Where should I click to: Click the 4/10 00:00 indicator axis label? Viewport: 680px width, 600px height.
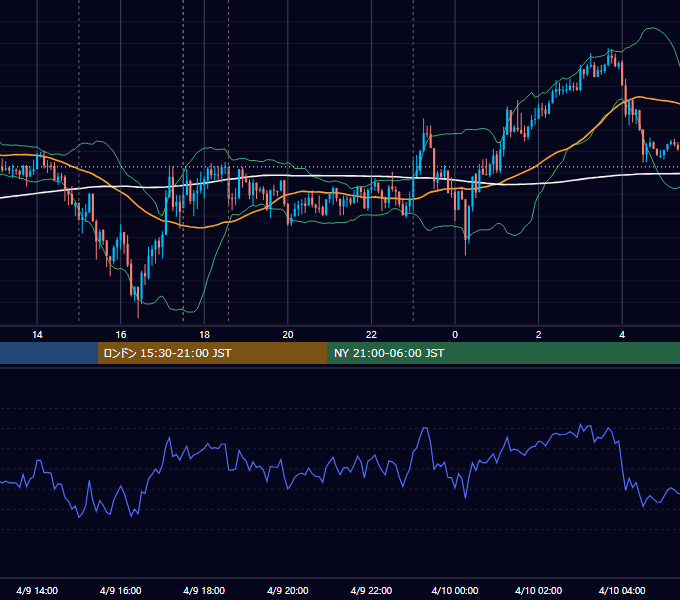coord(455,590)
